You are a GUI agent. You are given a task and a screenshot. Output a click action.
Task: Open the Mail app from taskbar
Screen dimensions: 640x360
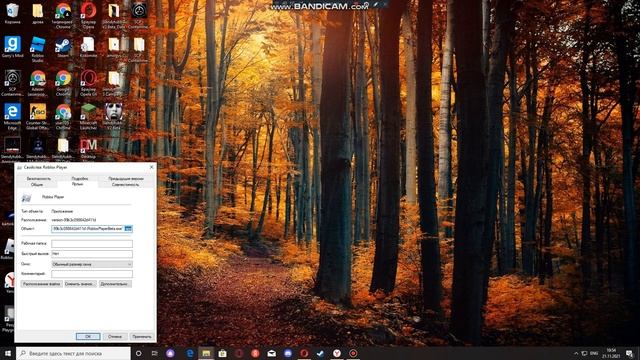pyautogui.click(x=271, y=353)
